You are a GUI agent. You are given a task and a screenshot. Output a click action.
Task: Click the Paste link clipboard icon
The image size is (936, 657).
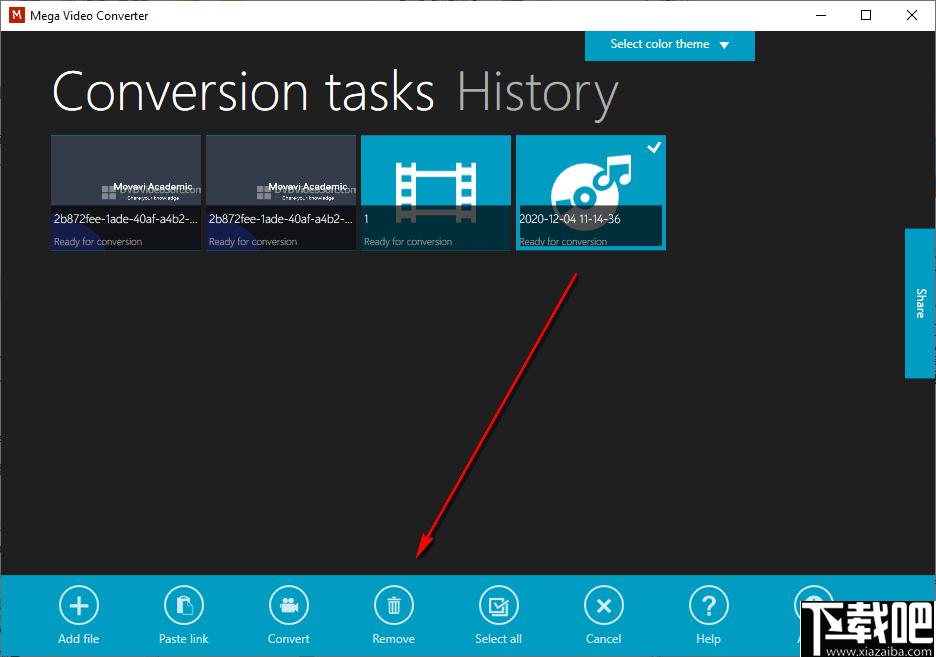click(x=183, y=605)
